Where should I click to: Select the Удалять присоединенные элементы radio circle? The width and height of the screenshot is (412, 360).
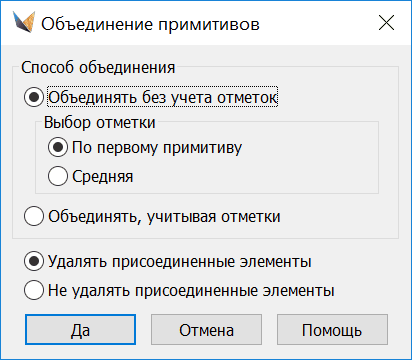coord(34,261)
